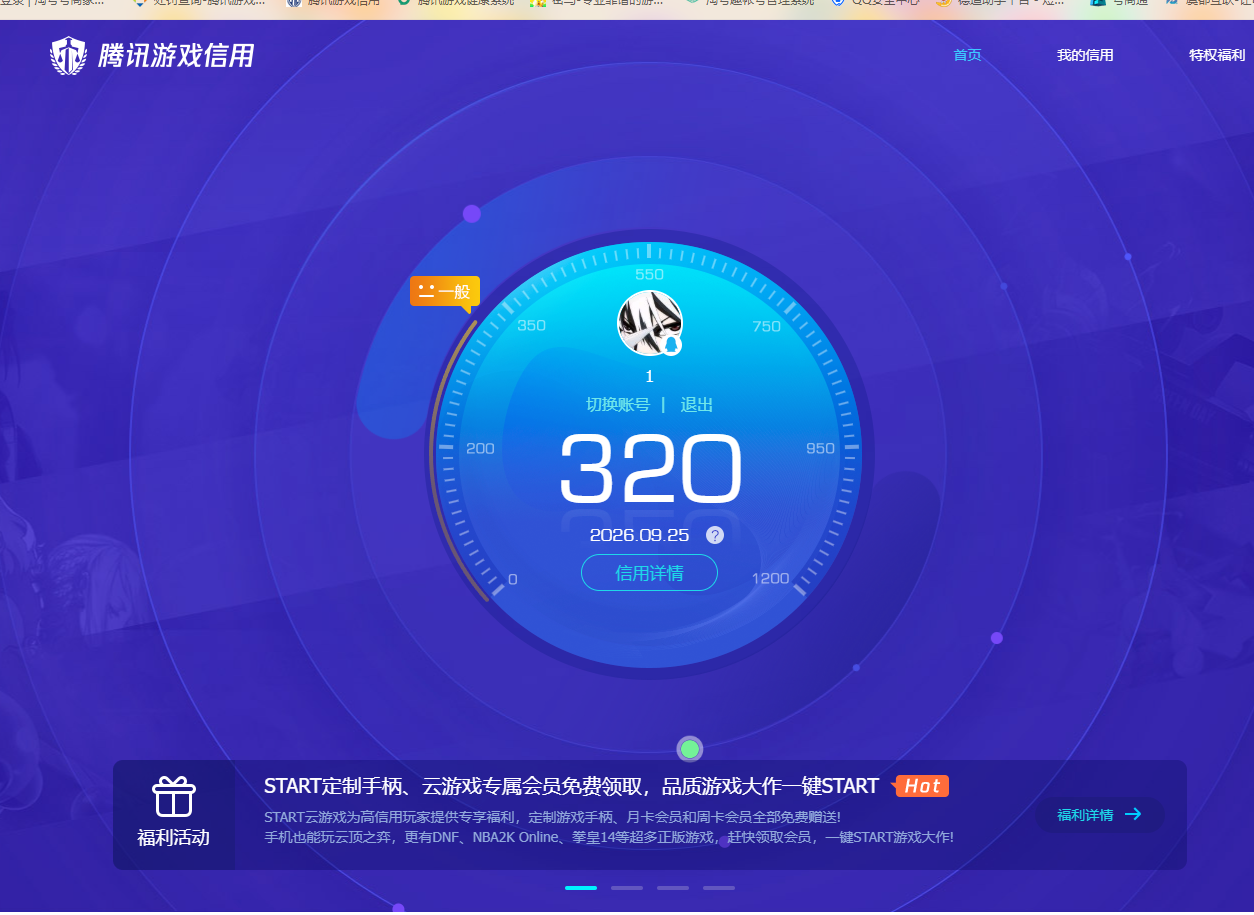Click the username 1 under avatar
Image resolution: width=1254 pixels, height=915 pixels.
[x=650, y=377]
